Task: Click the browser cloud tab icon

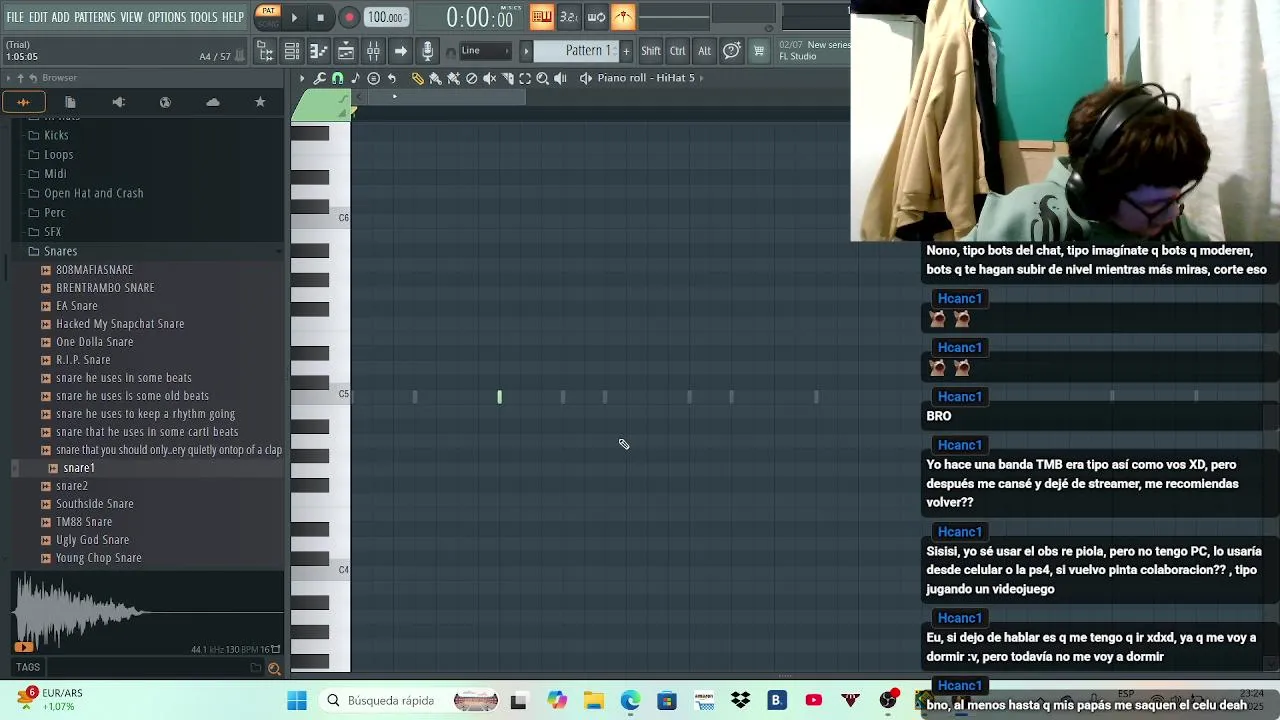Action: [213, 102]
